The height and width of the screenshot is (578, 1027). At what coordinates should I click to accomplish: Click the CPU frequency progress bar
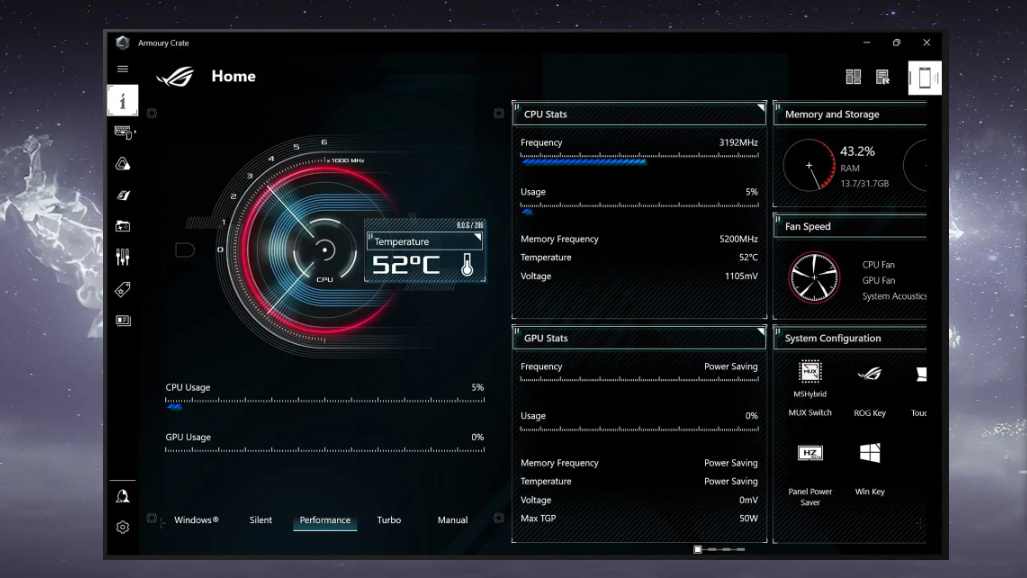pyautogui.click(x=640, y=159)
